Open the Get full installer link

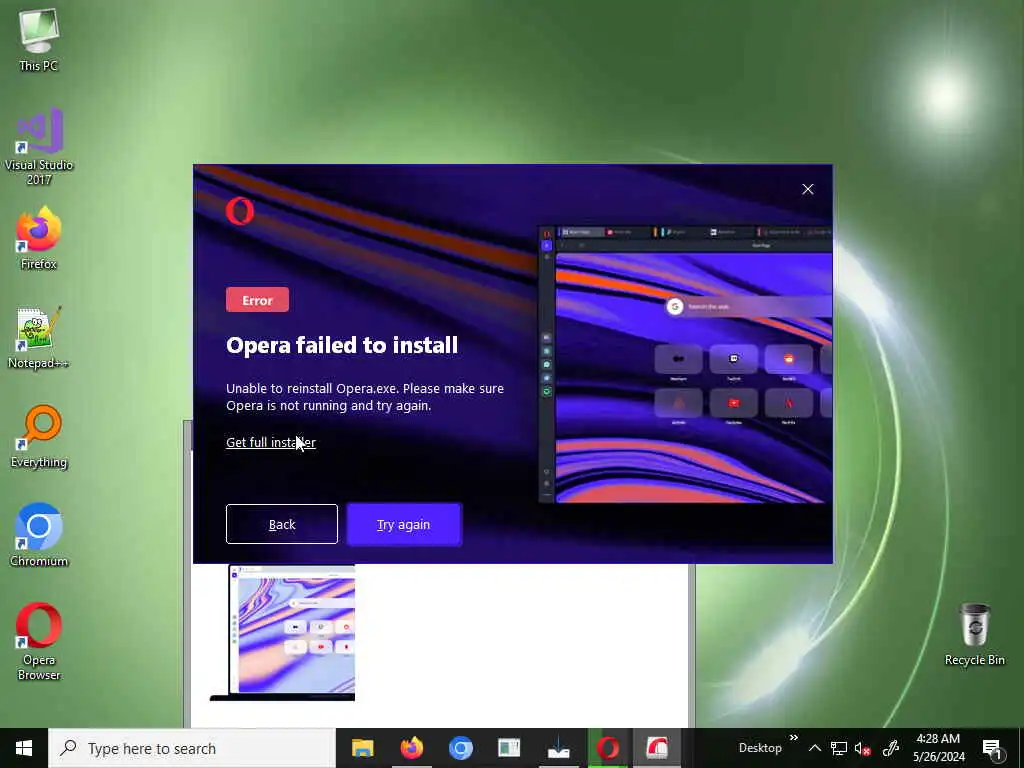[270, 442]
